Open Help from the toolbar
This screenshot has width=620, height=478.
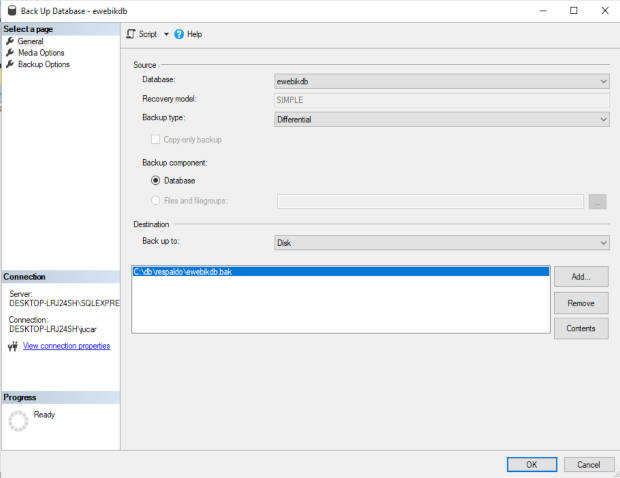tap(189, 34)
